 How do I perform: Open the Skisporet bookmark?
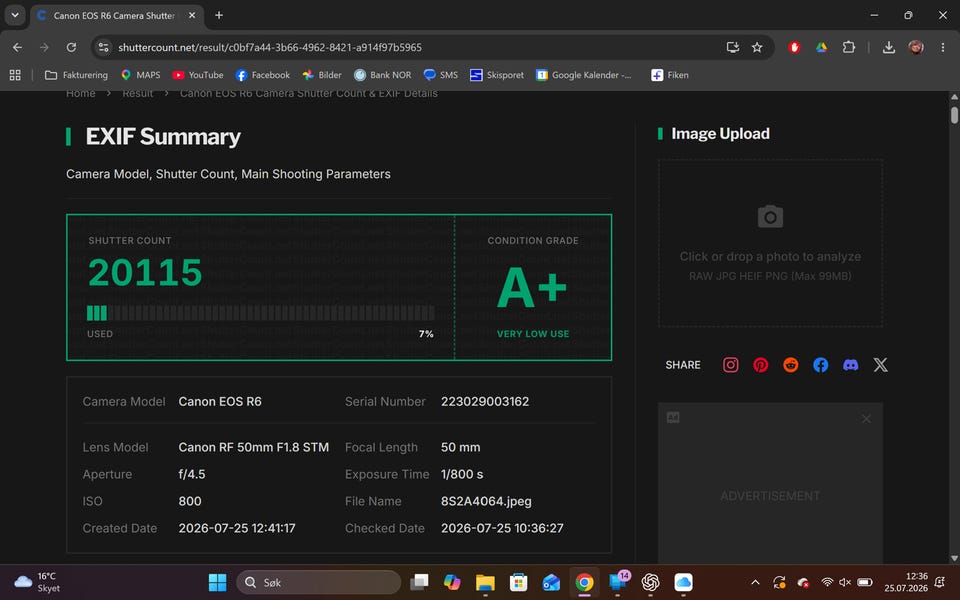pyautogui.click(x=497, y=75)
